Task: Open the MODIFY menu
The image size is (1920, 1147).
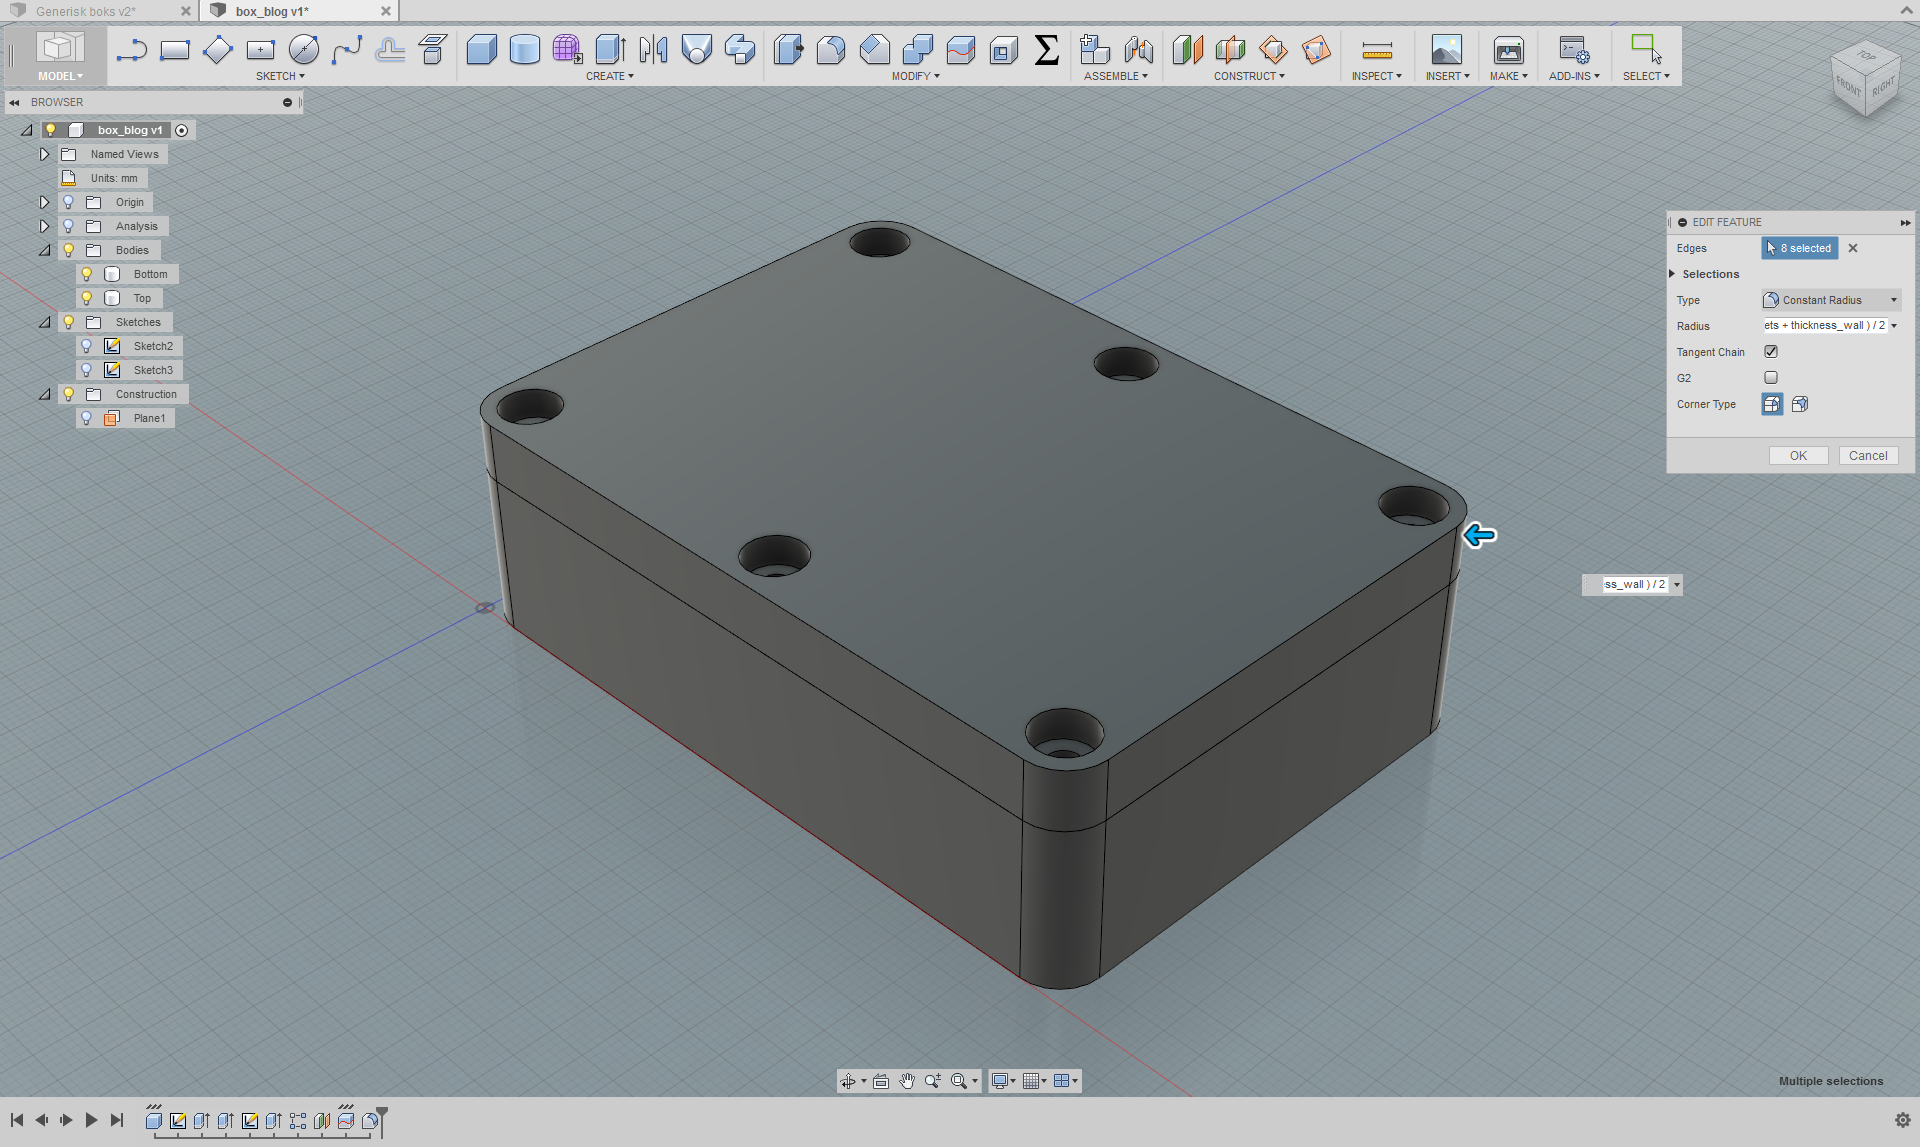Action: click(916, 76)
